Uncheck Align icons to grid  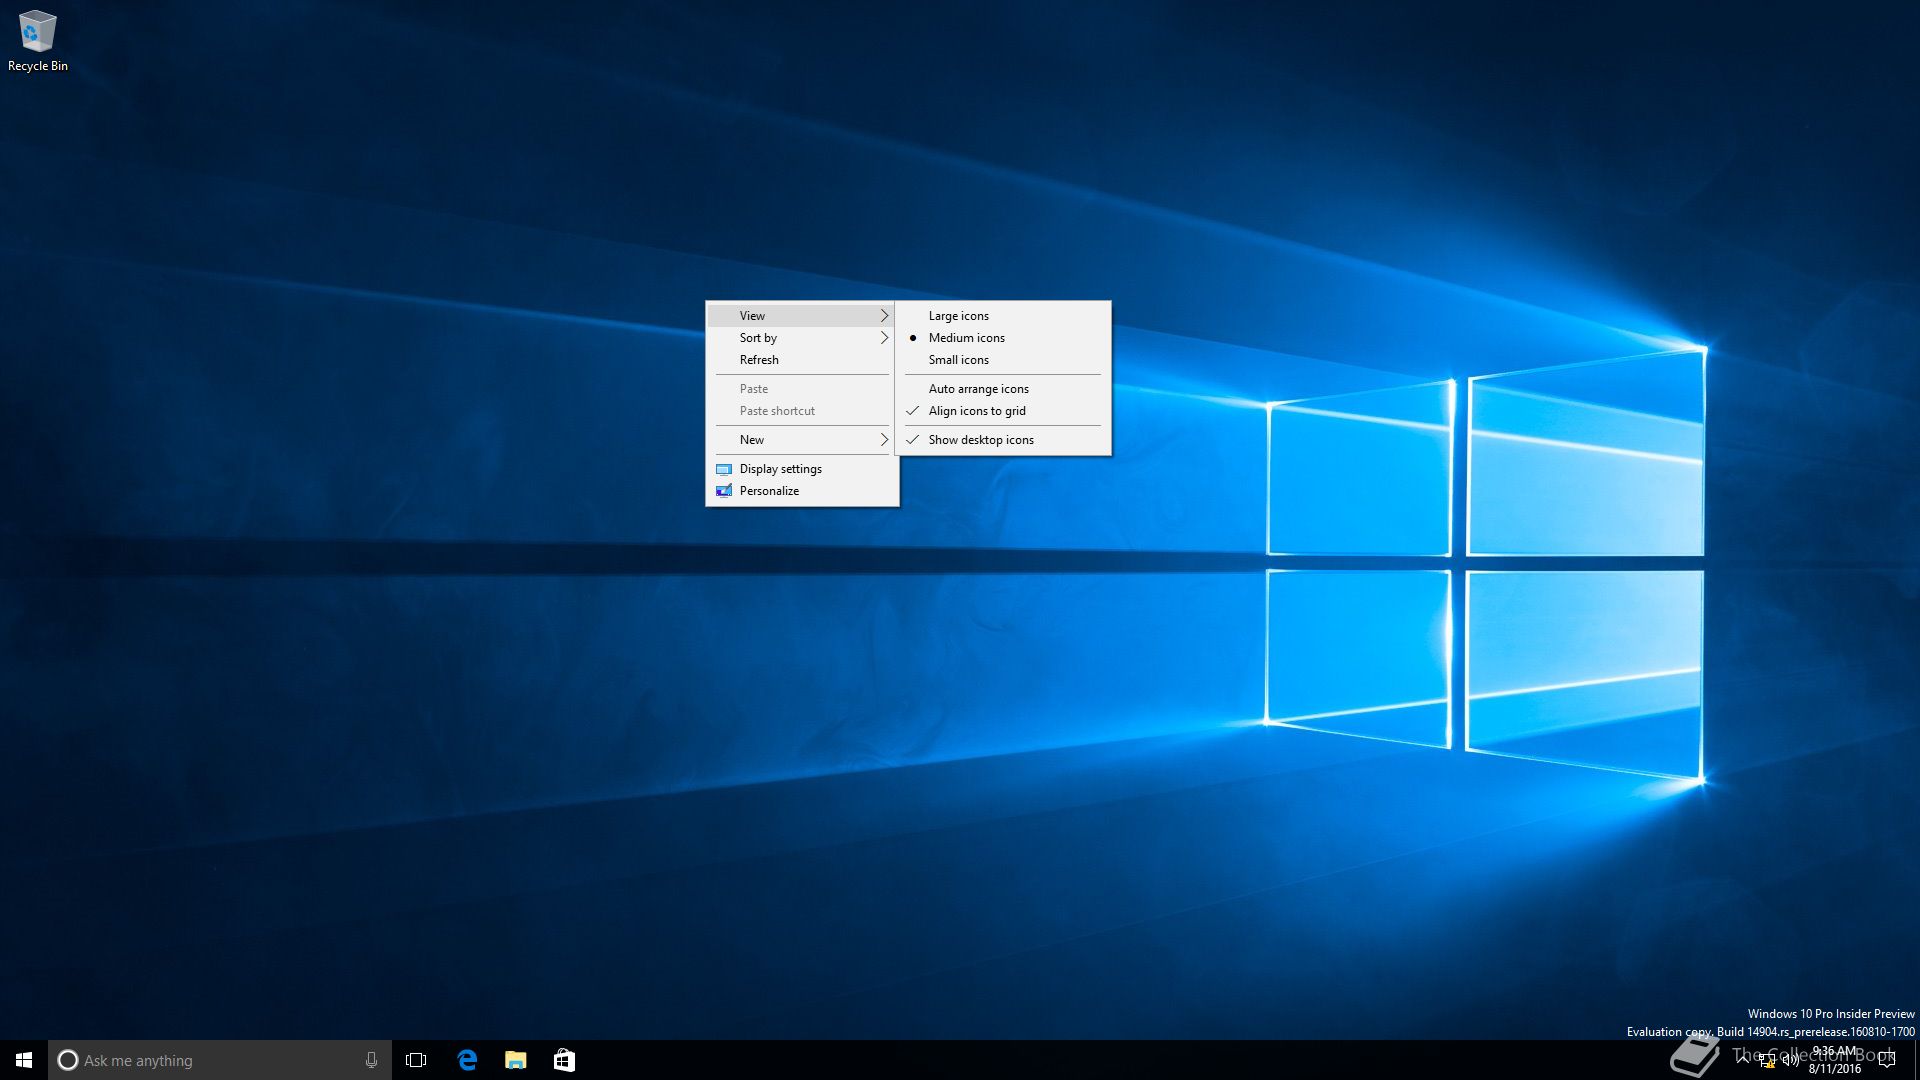976,411
